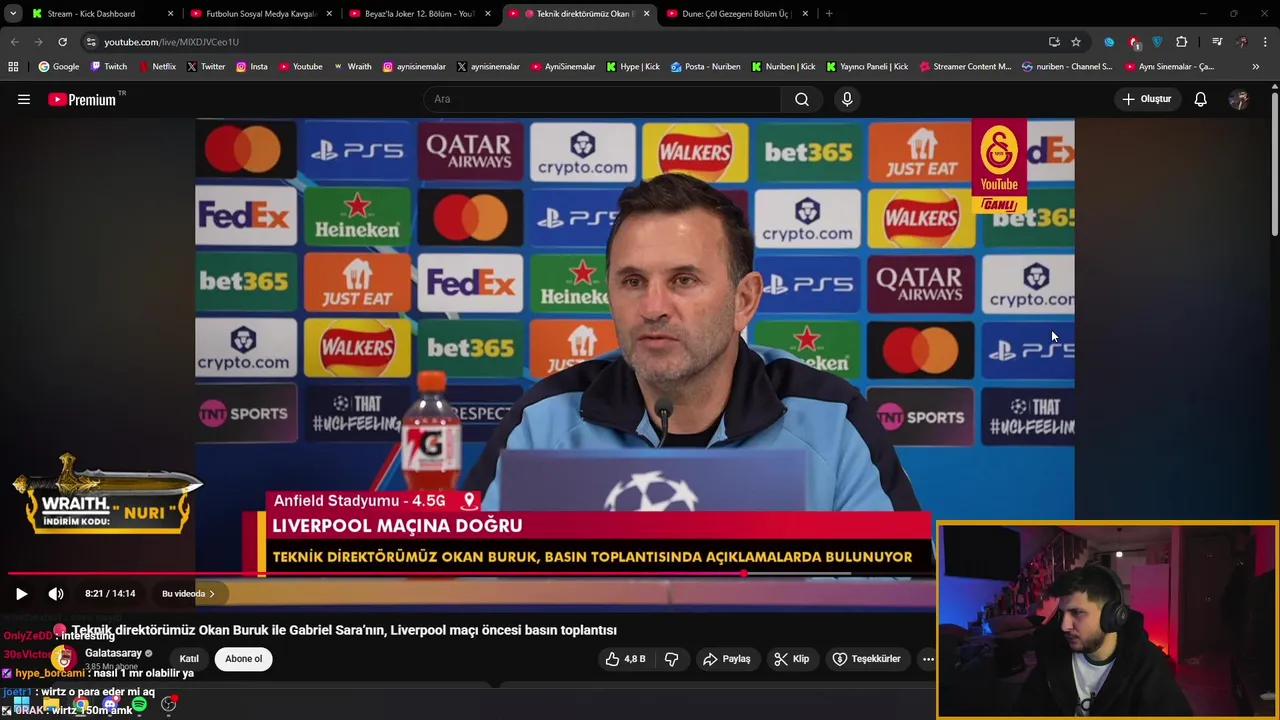Open the Bu videoda chapters expander
Image resolution: width=1280 pixels, height=720 pixels.
(x=188, y=594)
